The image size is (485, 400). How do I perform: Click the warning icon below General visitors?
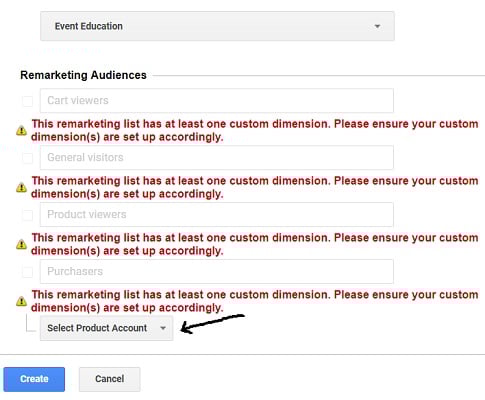(21, 188)
